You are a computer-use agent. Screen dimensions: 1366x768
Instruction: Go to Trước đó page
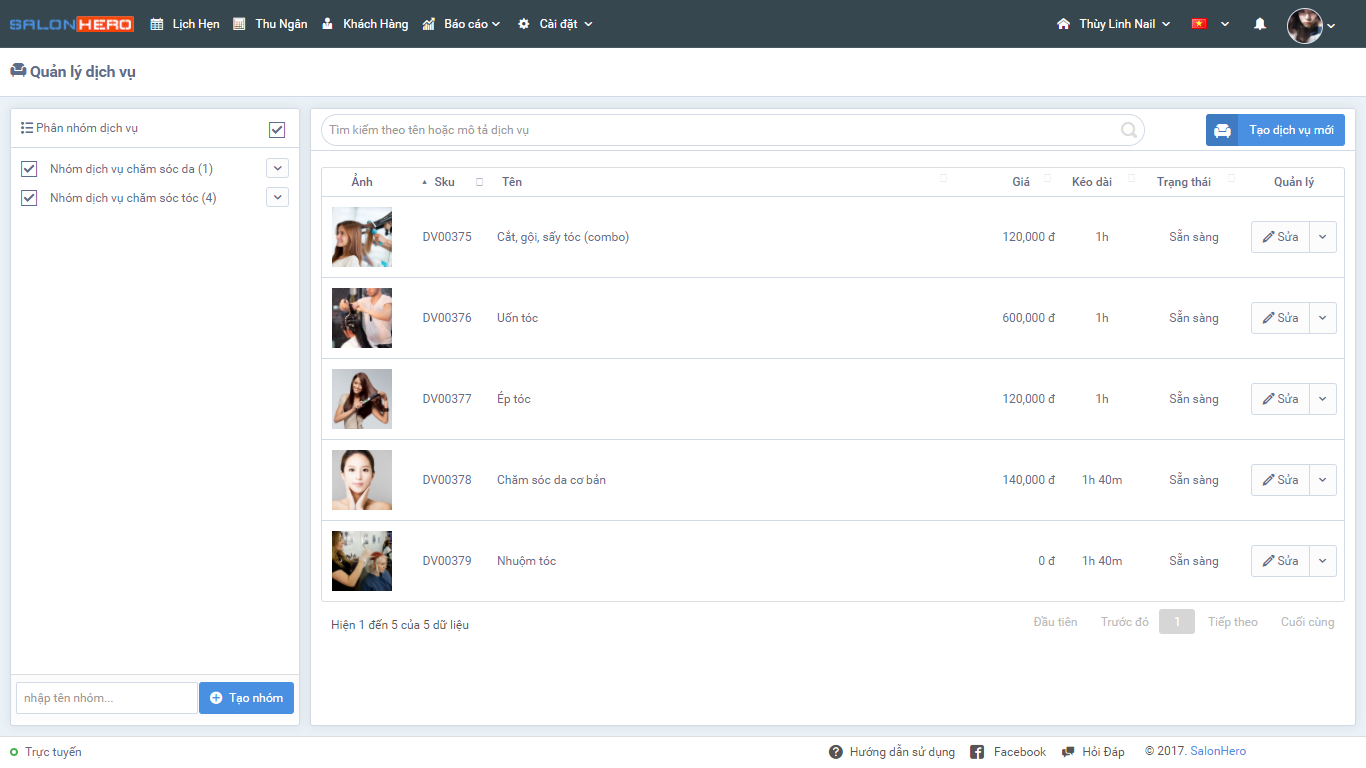[x=1125, y=622]
